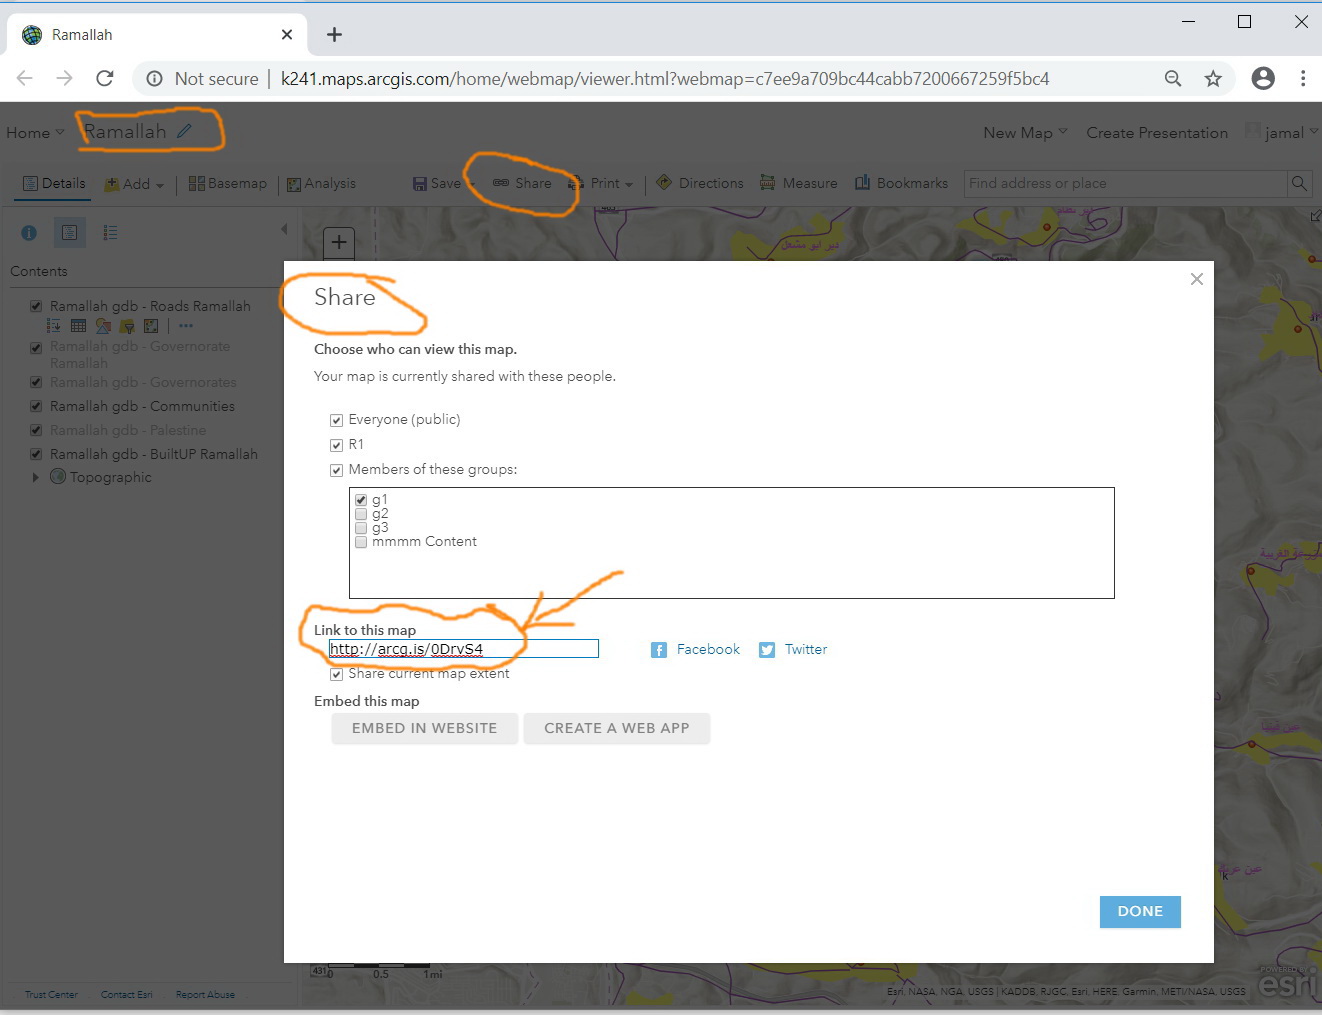
Task: Check the mmmm Content group
Action: click(361, 542)
